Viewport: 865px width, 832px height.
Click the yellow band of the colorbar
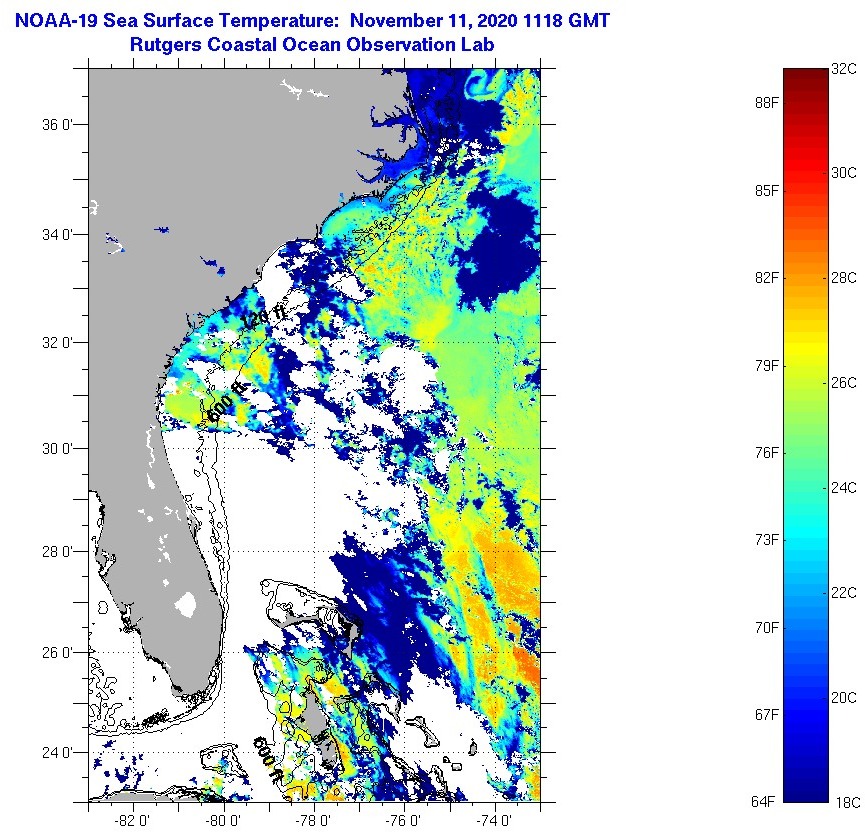coord(805,348)
